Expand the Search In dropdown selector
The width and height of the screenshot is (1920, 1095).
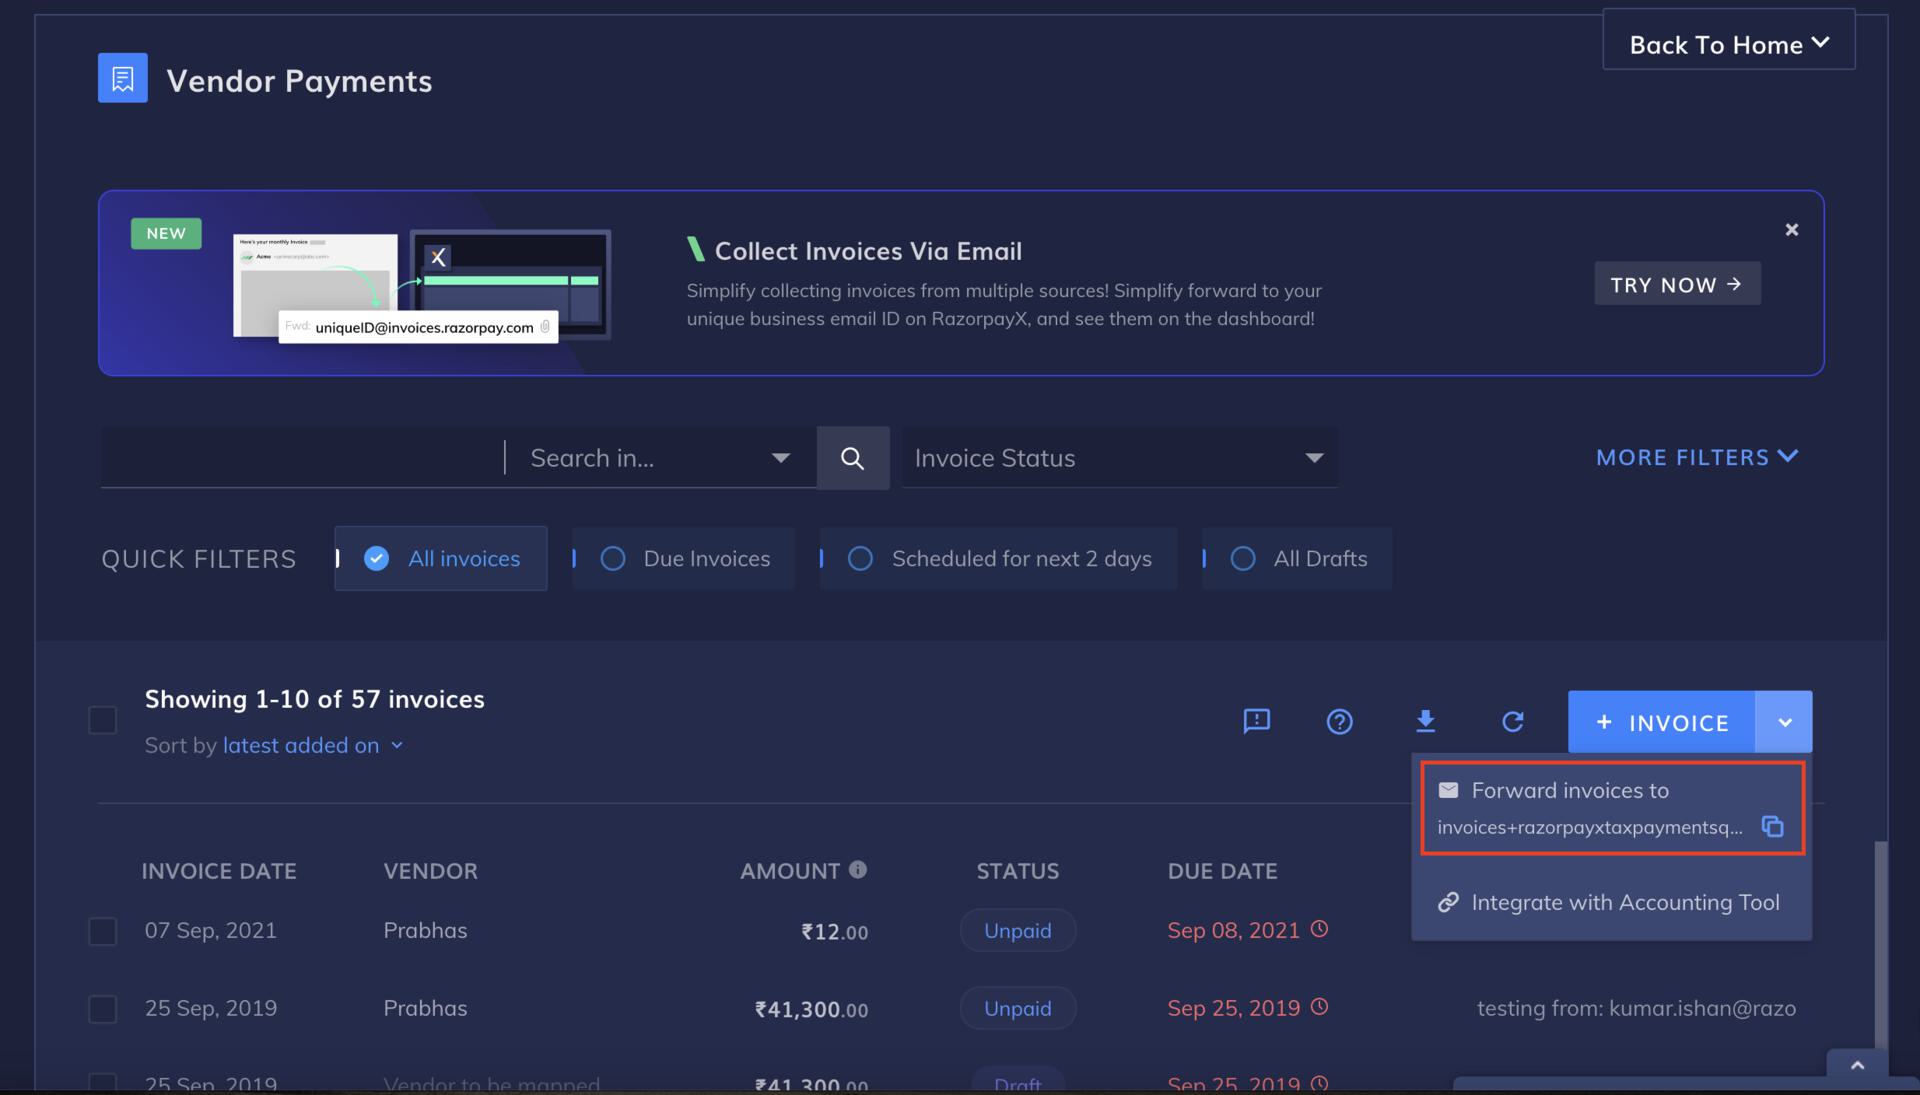[779, 456]
